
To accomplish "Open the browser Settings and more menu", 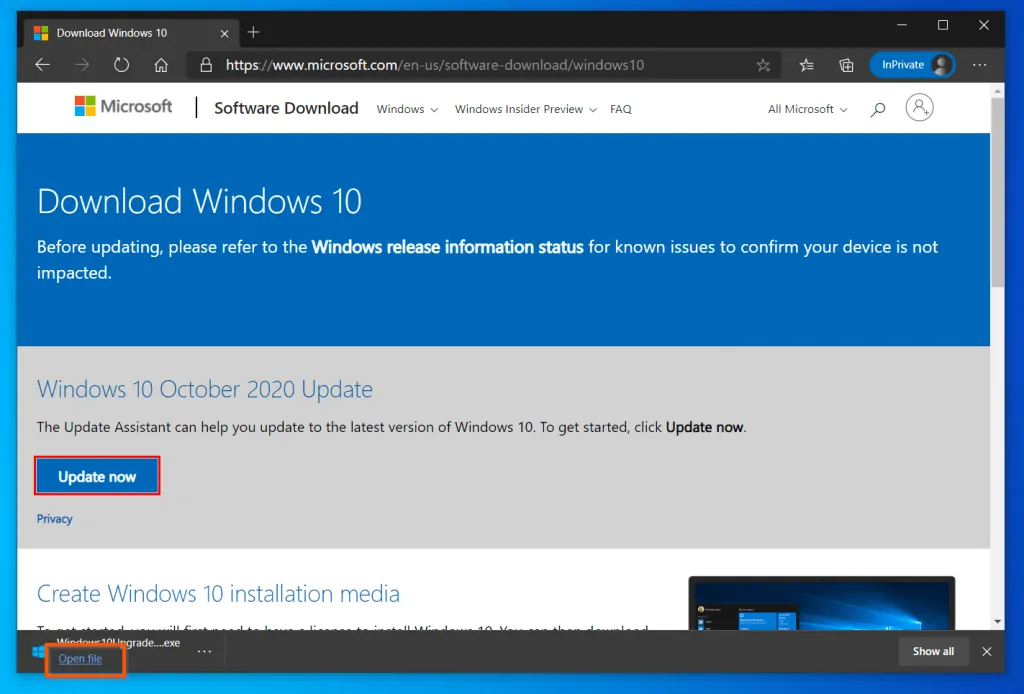I will pos(980,65).
